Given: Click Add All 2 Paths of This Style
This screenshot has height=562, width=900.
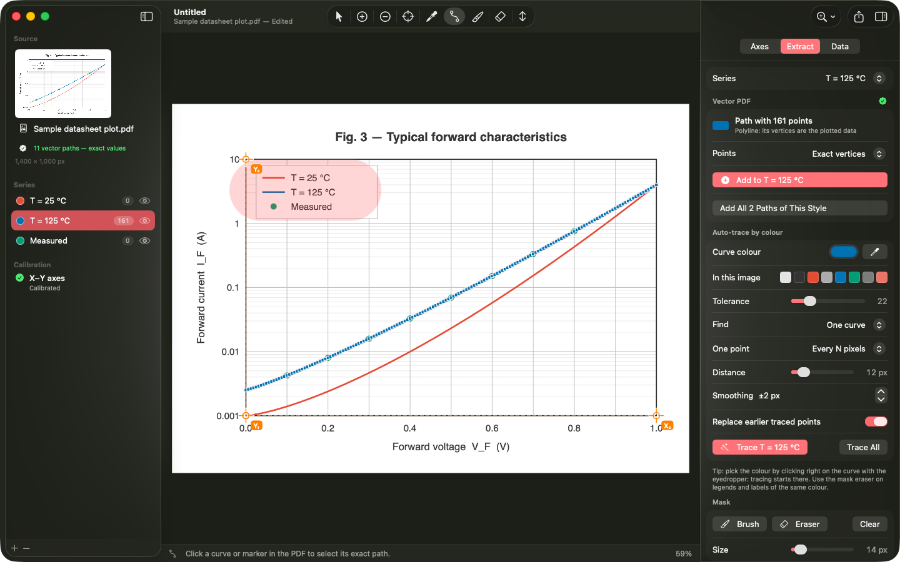Looking at the screenshot, I should tap(800, 208).
